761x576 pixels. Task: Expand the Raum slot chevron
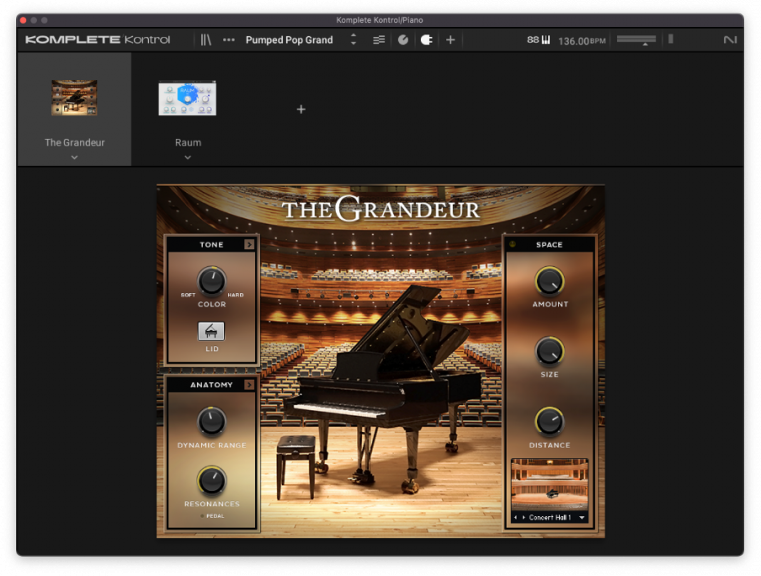pyautogui.click(x=188, y=157)
